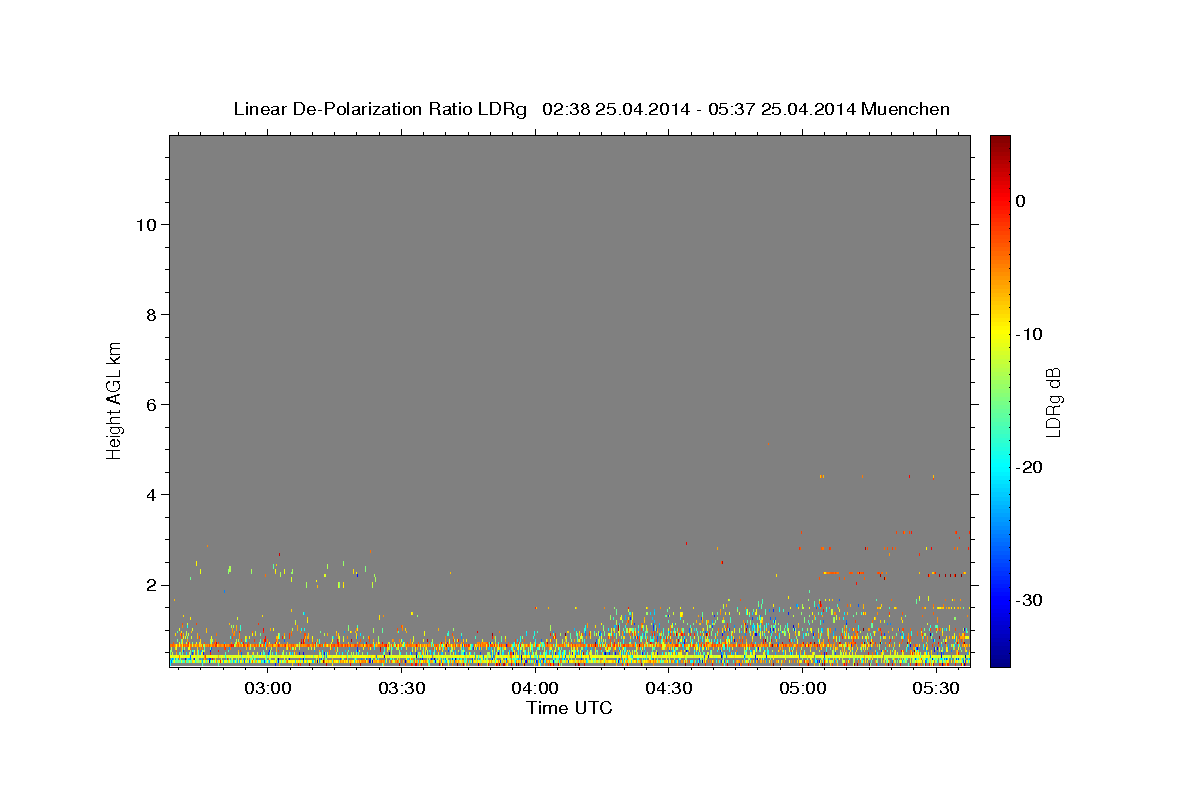Click 'Muenchen' in the plot title
Image resolution: width=1200 pixels, height=800 pixels.
(905, 109)
